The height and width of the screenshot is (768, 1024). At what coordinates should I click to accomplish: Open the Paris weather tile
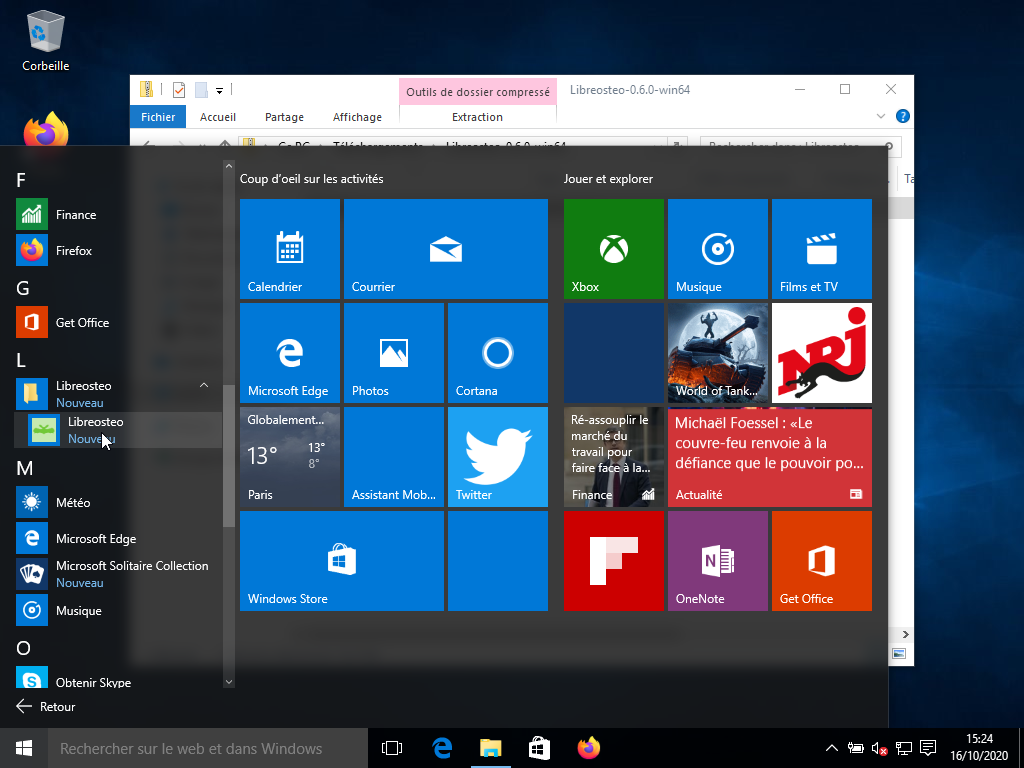[289, 456]
